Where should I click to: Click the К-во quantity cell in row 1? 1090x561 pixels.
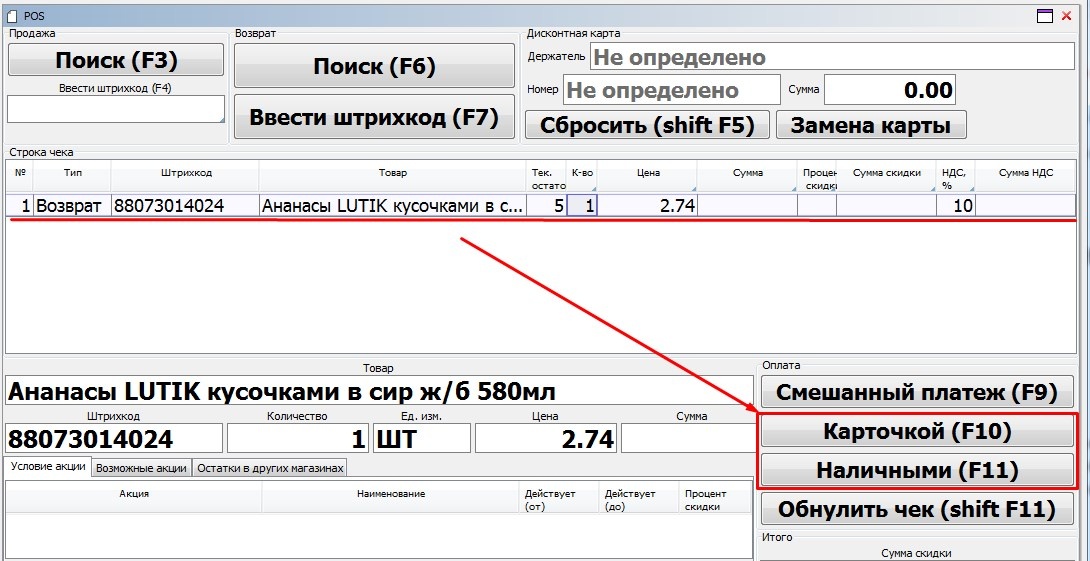[x=582, y=206]
